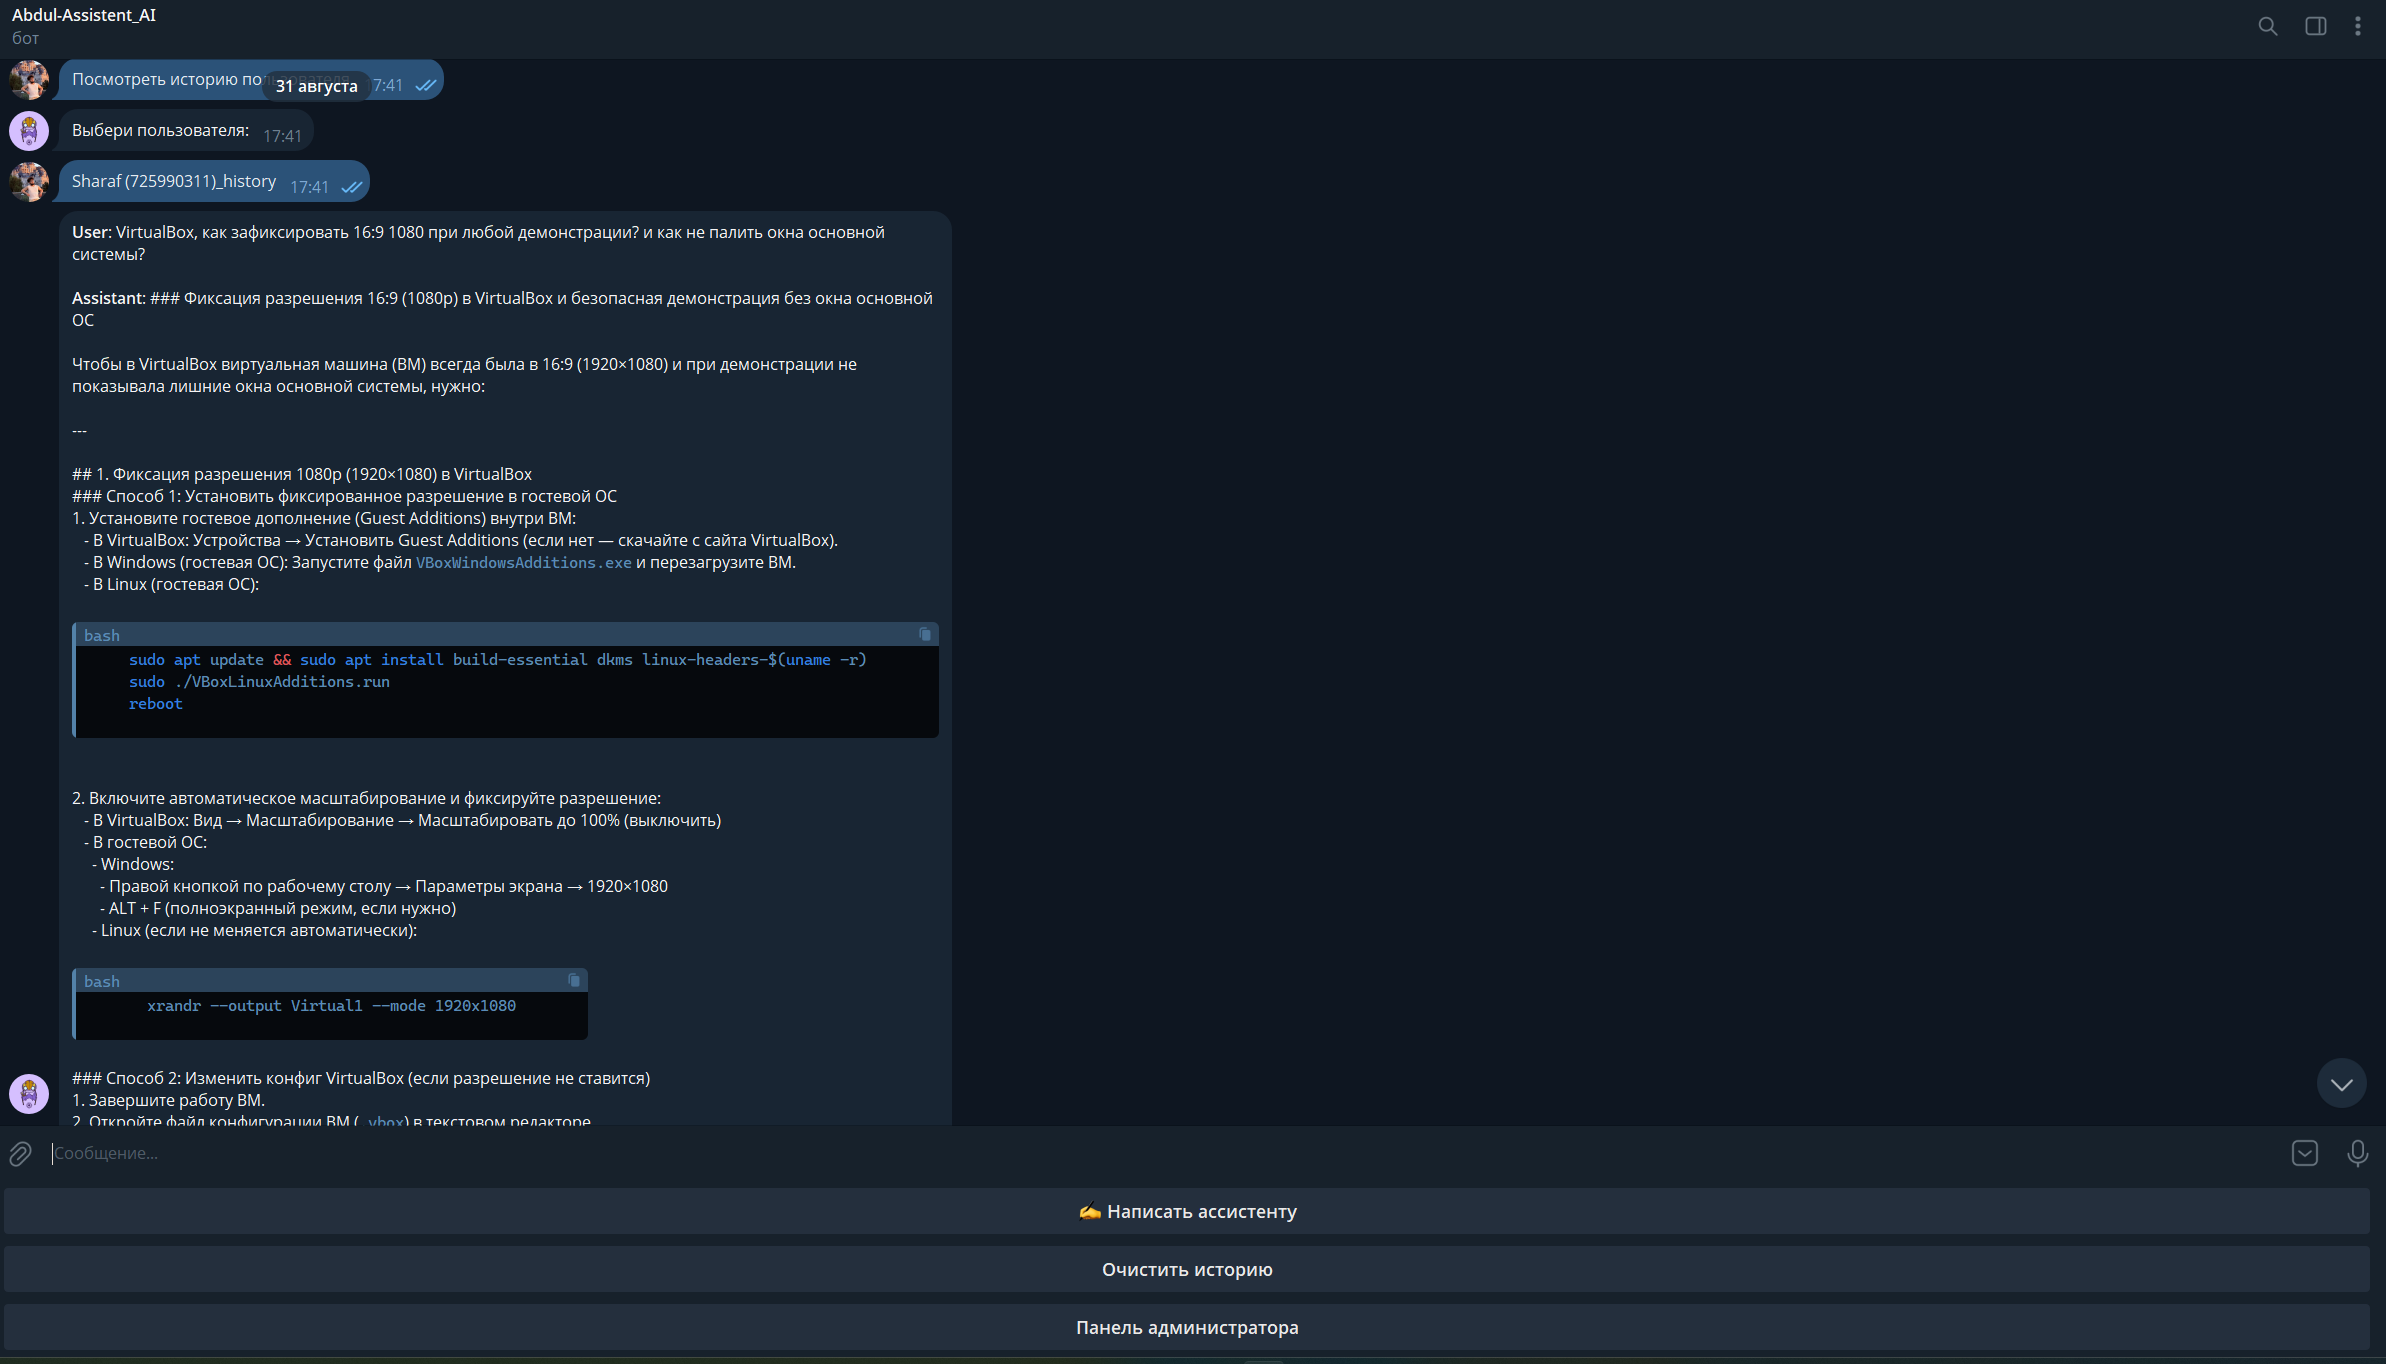The image size is (2386, 1364).
Task: Copy the xrandr code snippet
Action: [x=574, y=980]
